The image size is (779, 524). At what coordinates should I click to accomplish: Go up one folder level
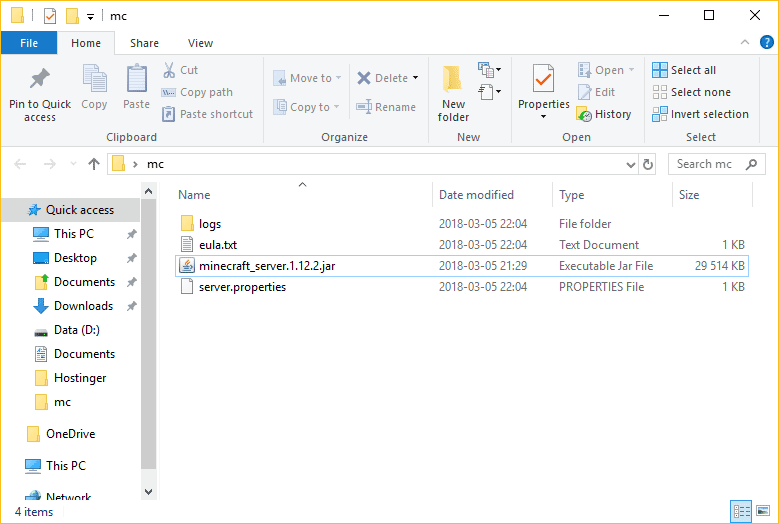coord(94,164)
